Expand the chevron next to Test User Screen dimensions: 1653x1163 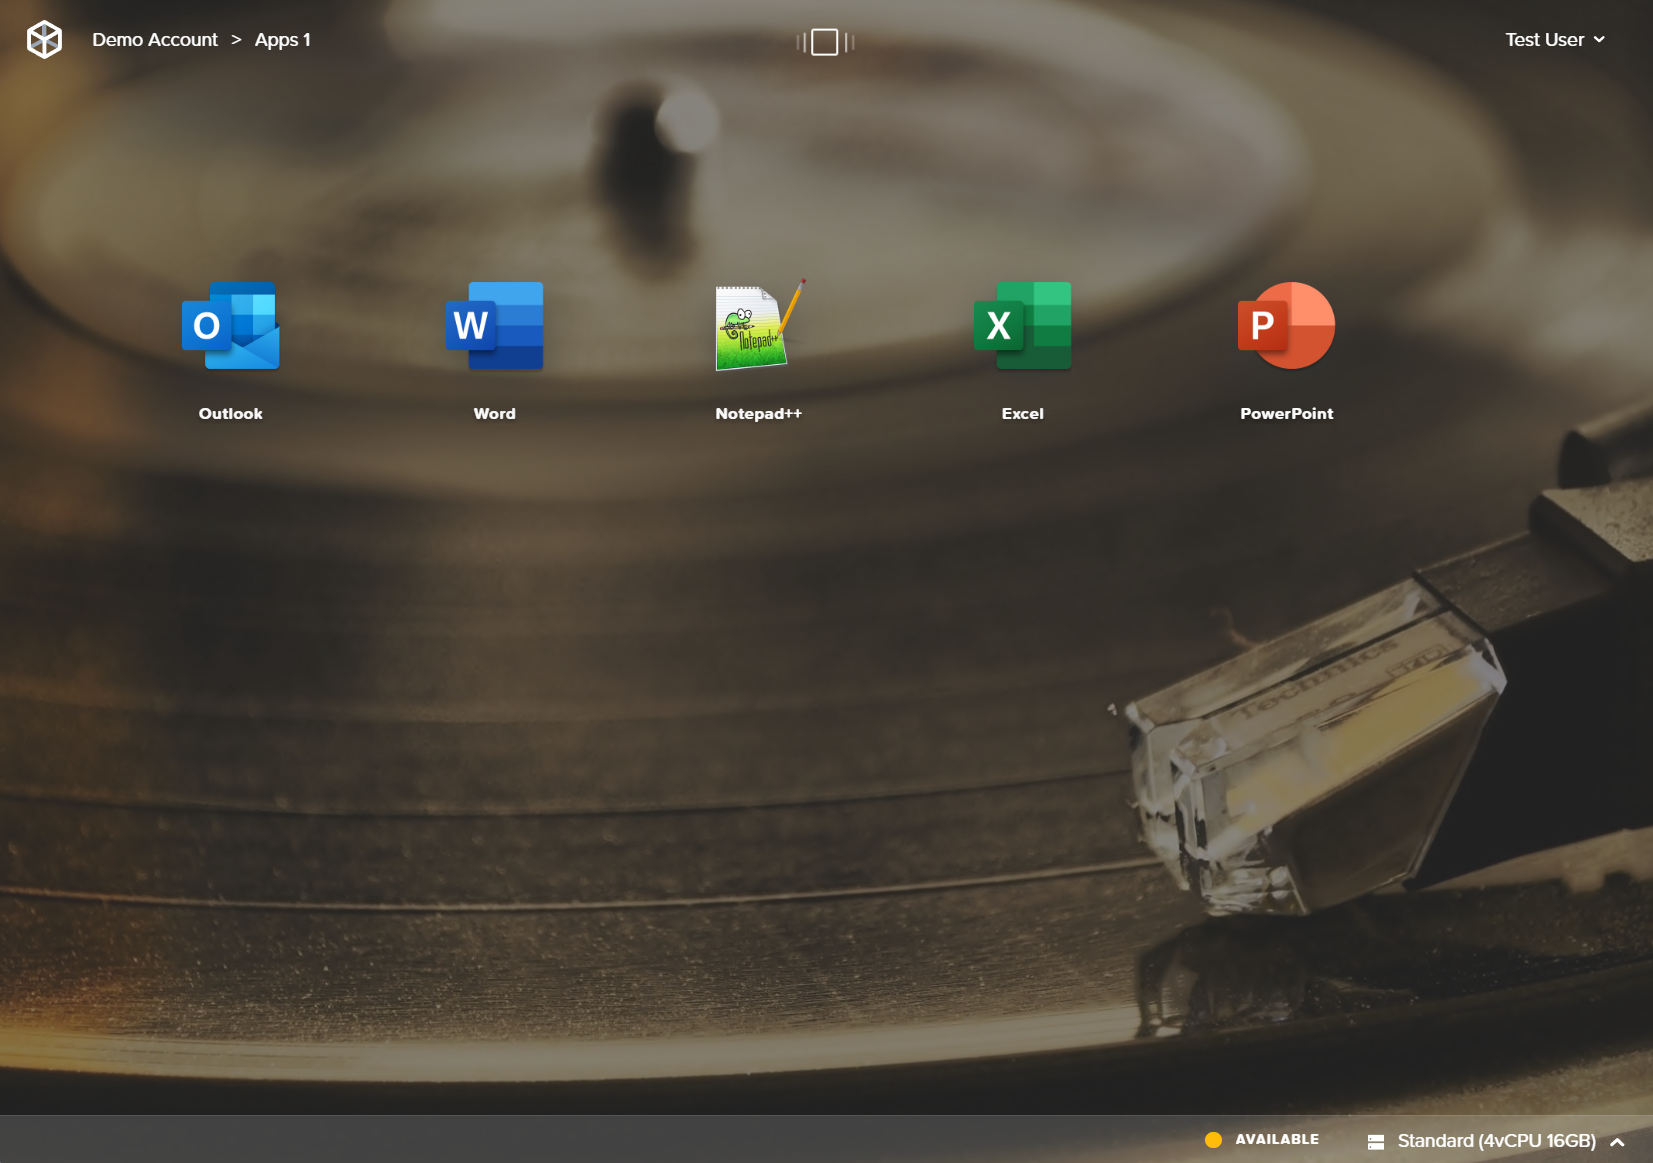click(1600, 40)
